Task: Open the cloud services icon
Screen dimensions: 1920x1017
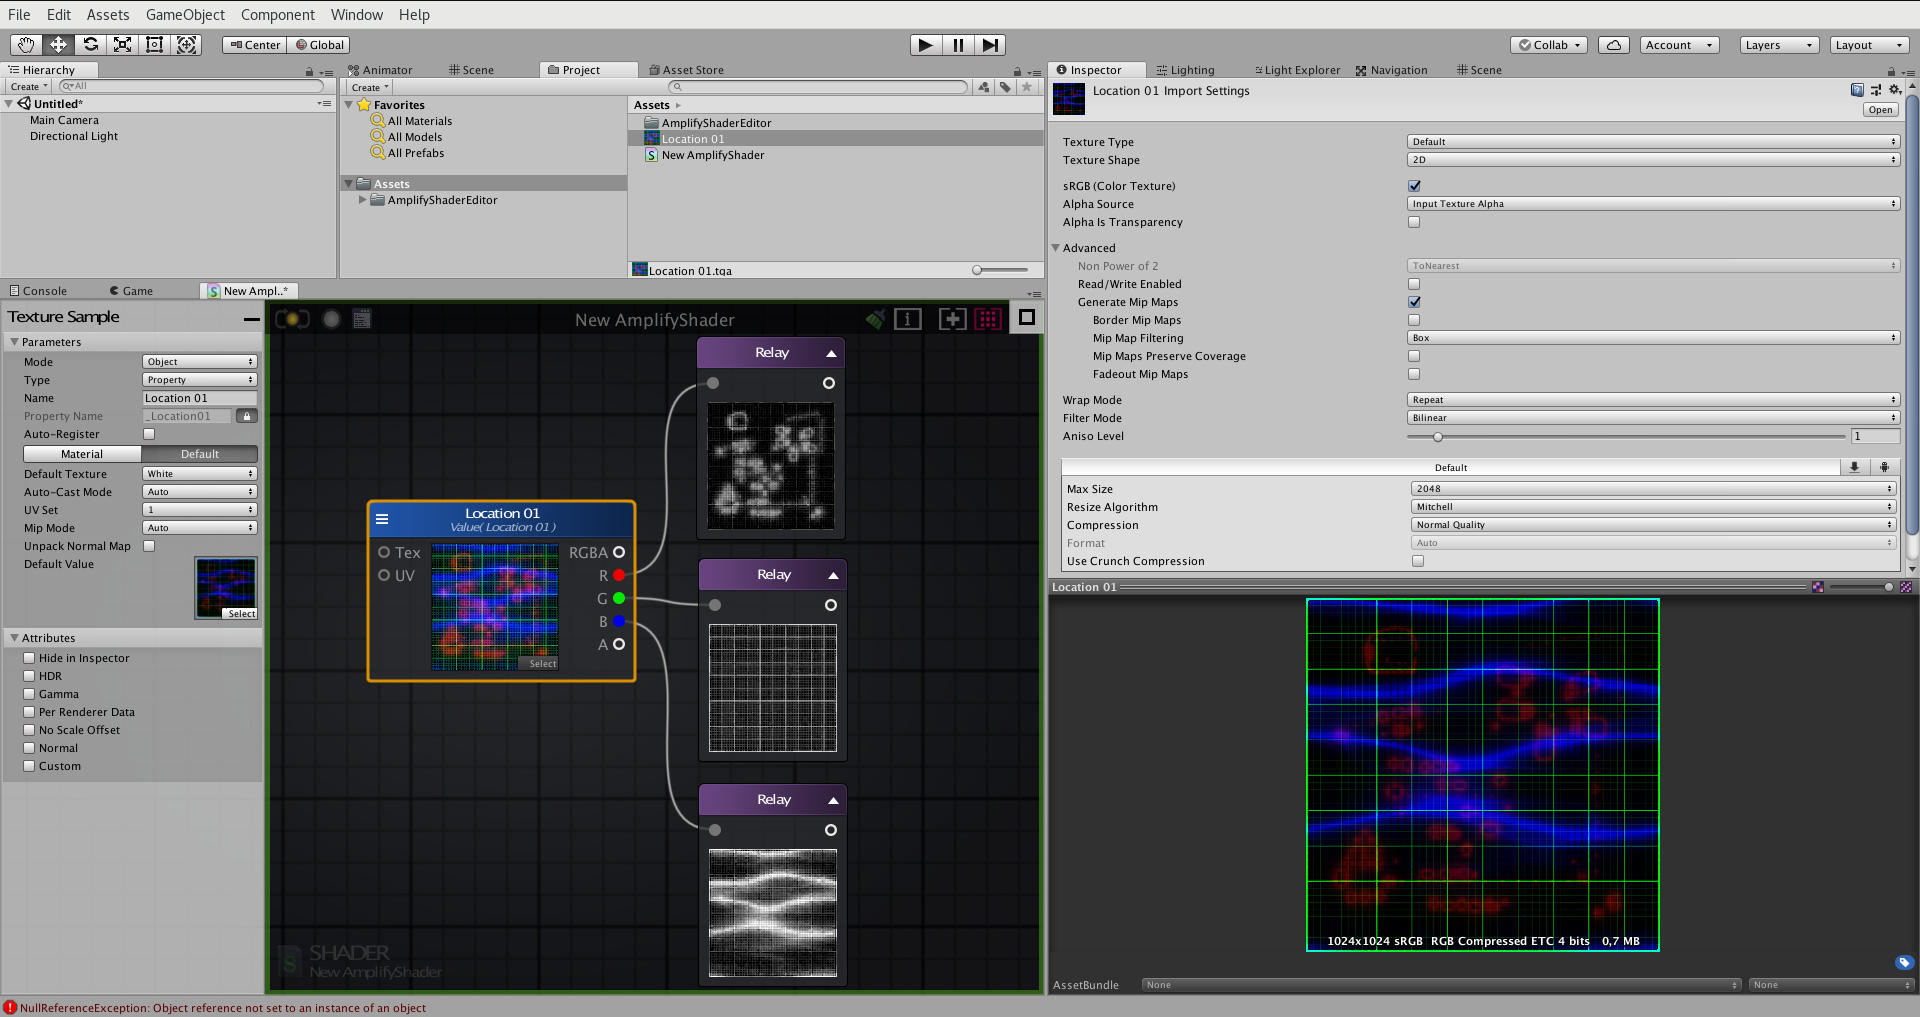Action: tap(1614, 45)
